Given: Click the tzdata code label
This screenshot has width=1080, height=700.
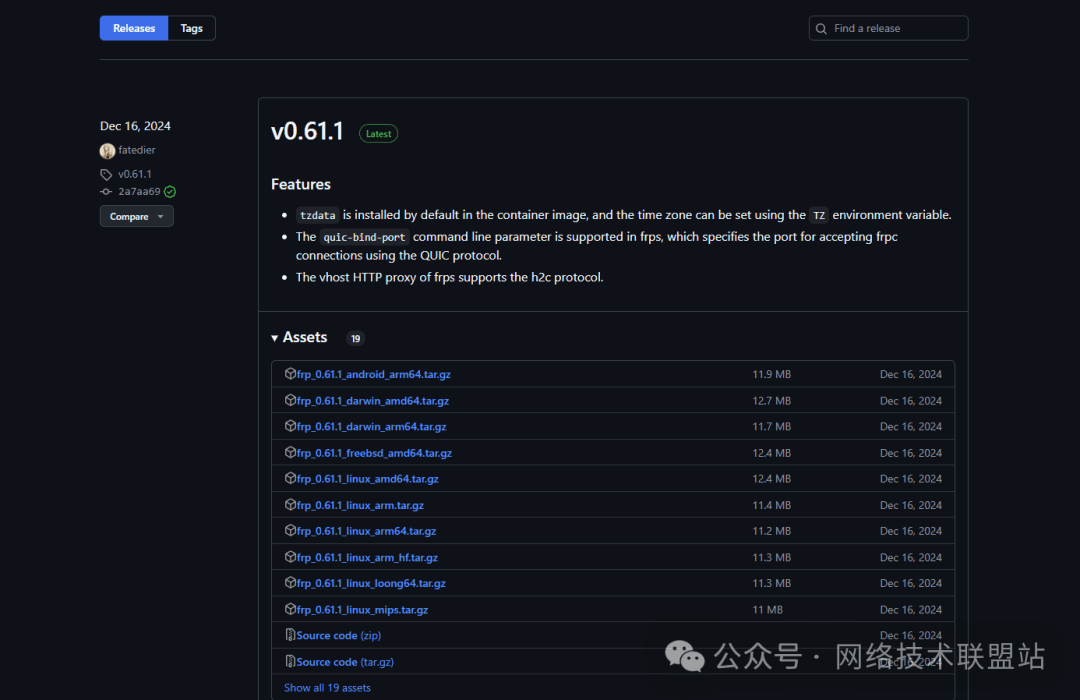Looking at the screenshot, I should coord(318,215).
